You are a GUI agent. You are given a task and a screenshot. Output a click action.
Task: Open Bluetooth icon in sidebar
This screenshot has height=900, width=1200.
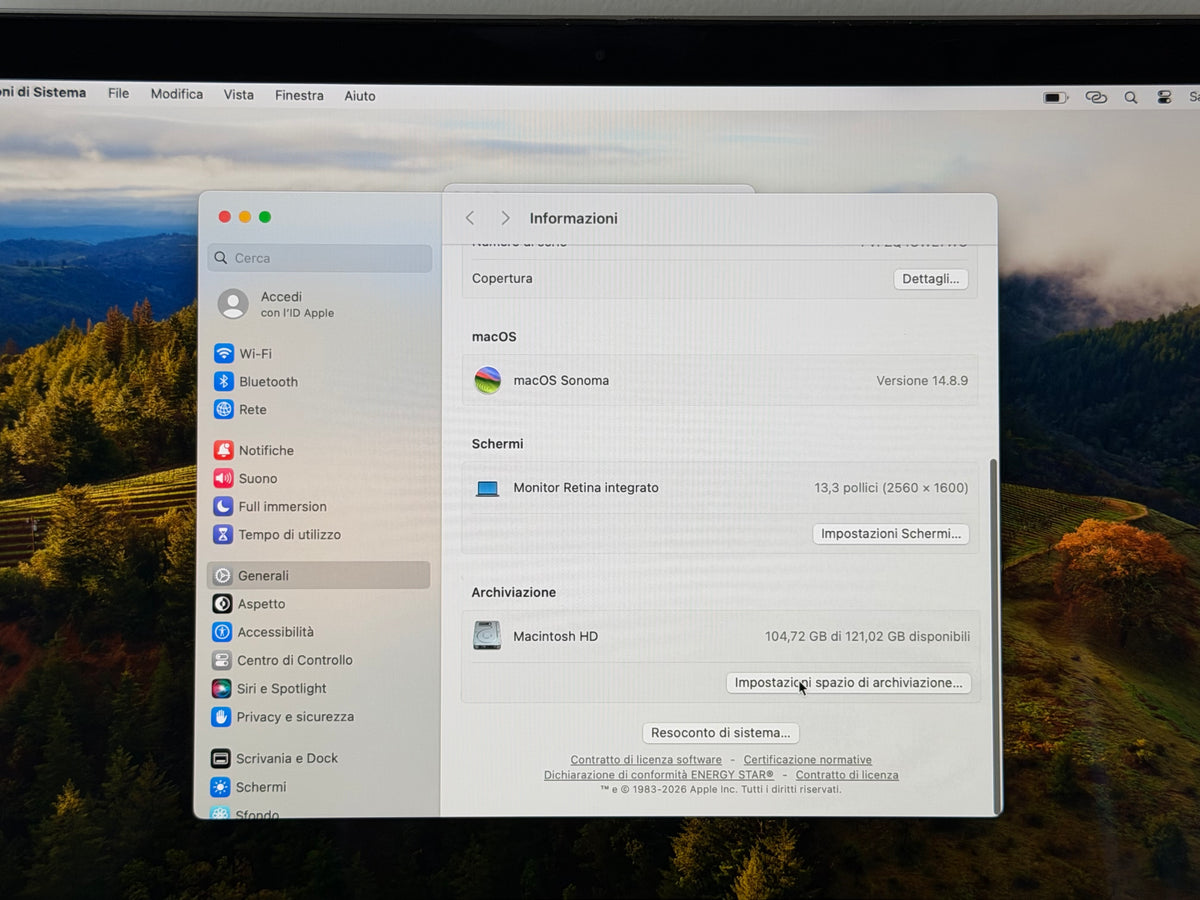pos(224,382)
